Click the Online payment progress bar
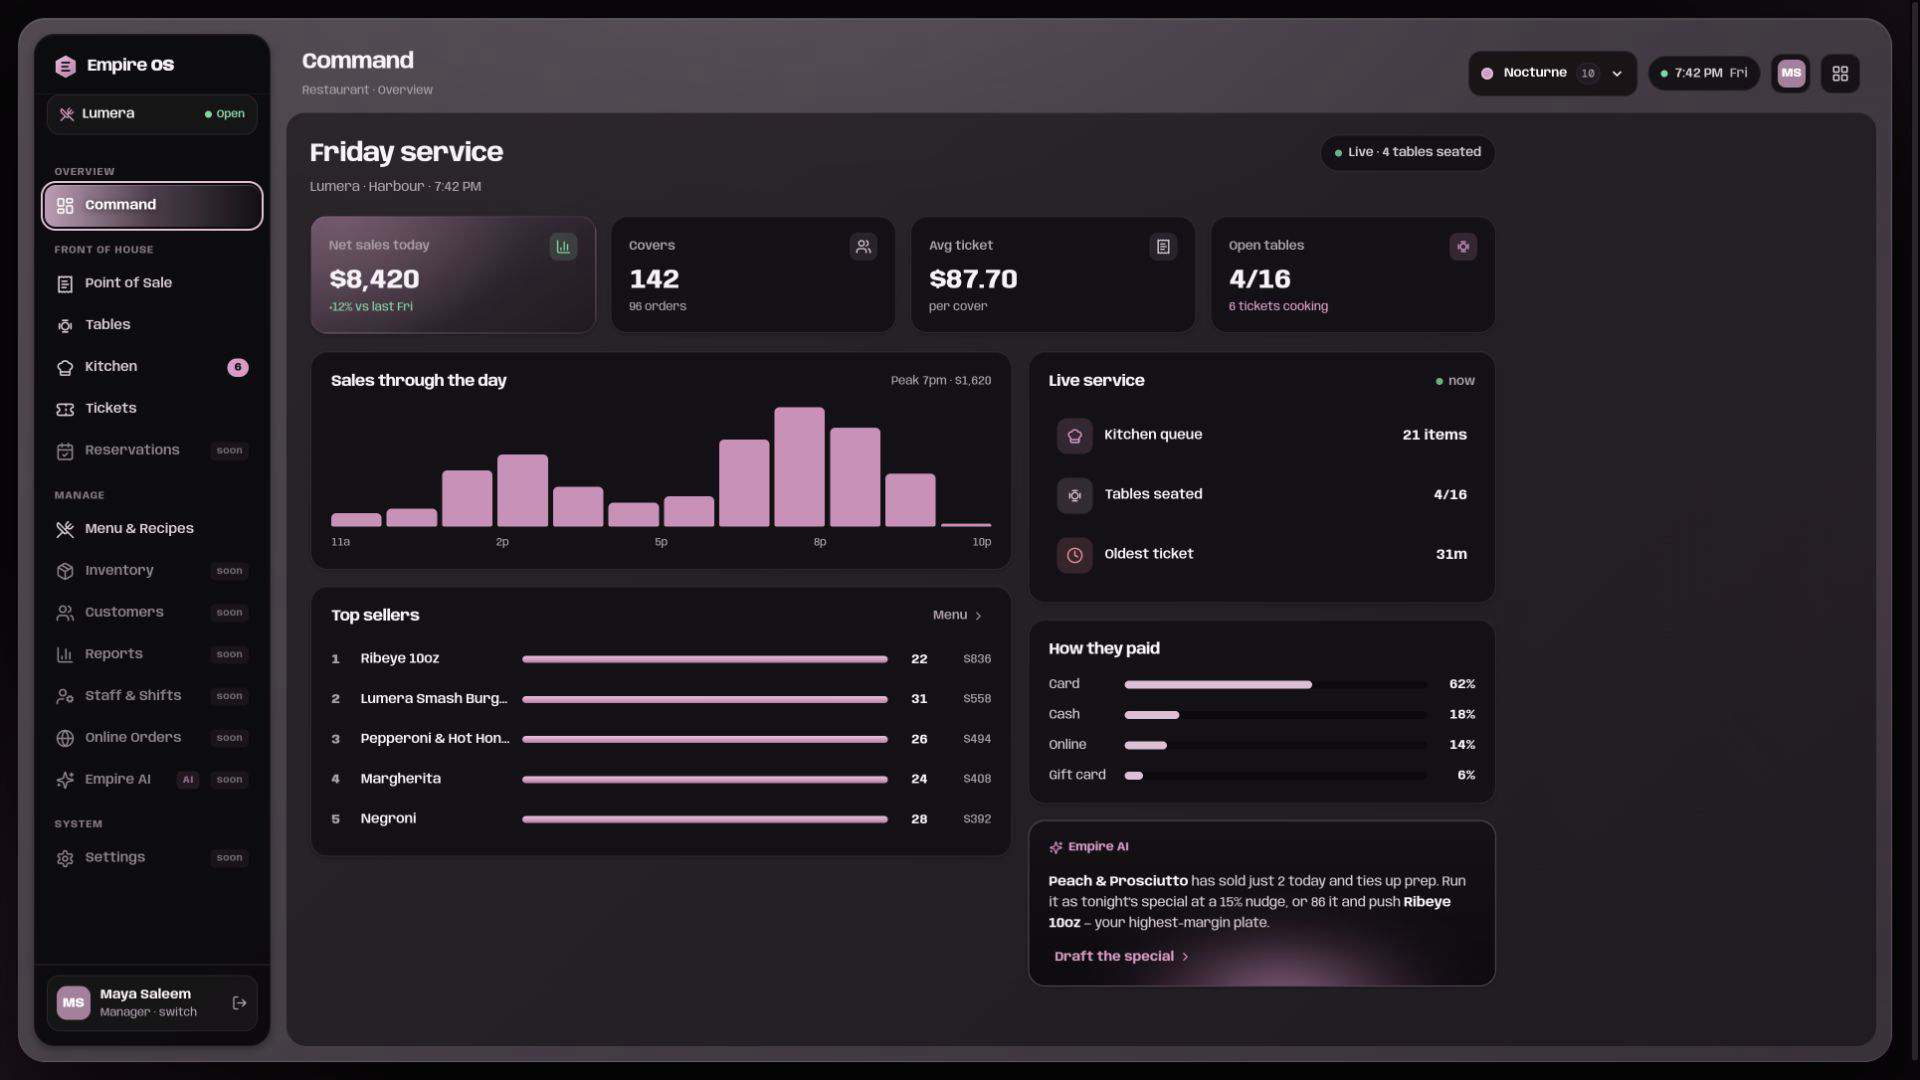1920x1080 pixels. click(1276, 745)
